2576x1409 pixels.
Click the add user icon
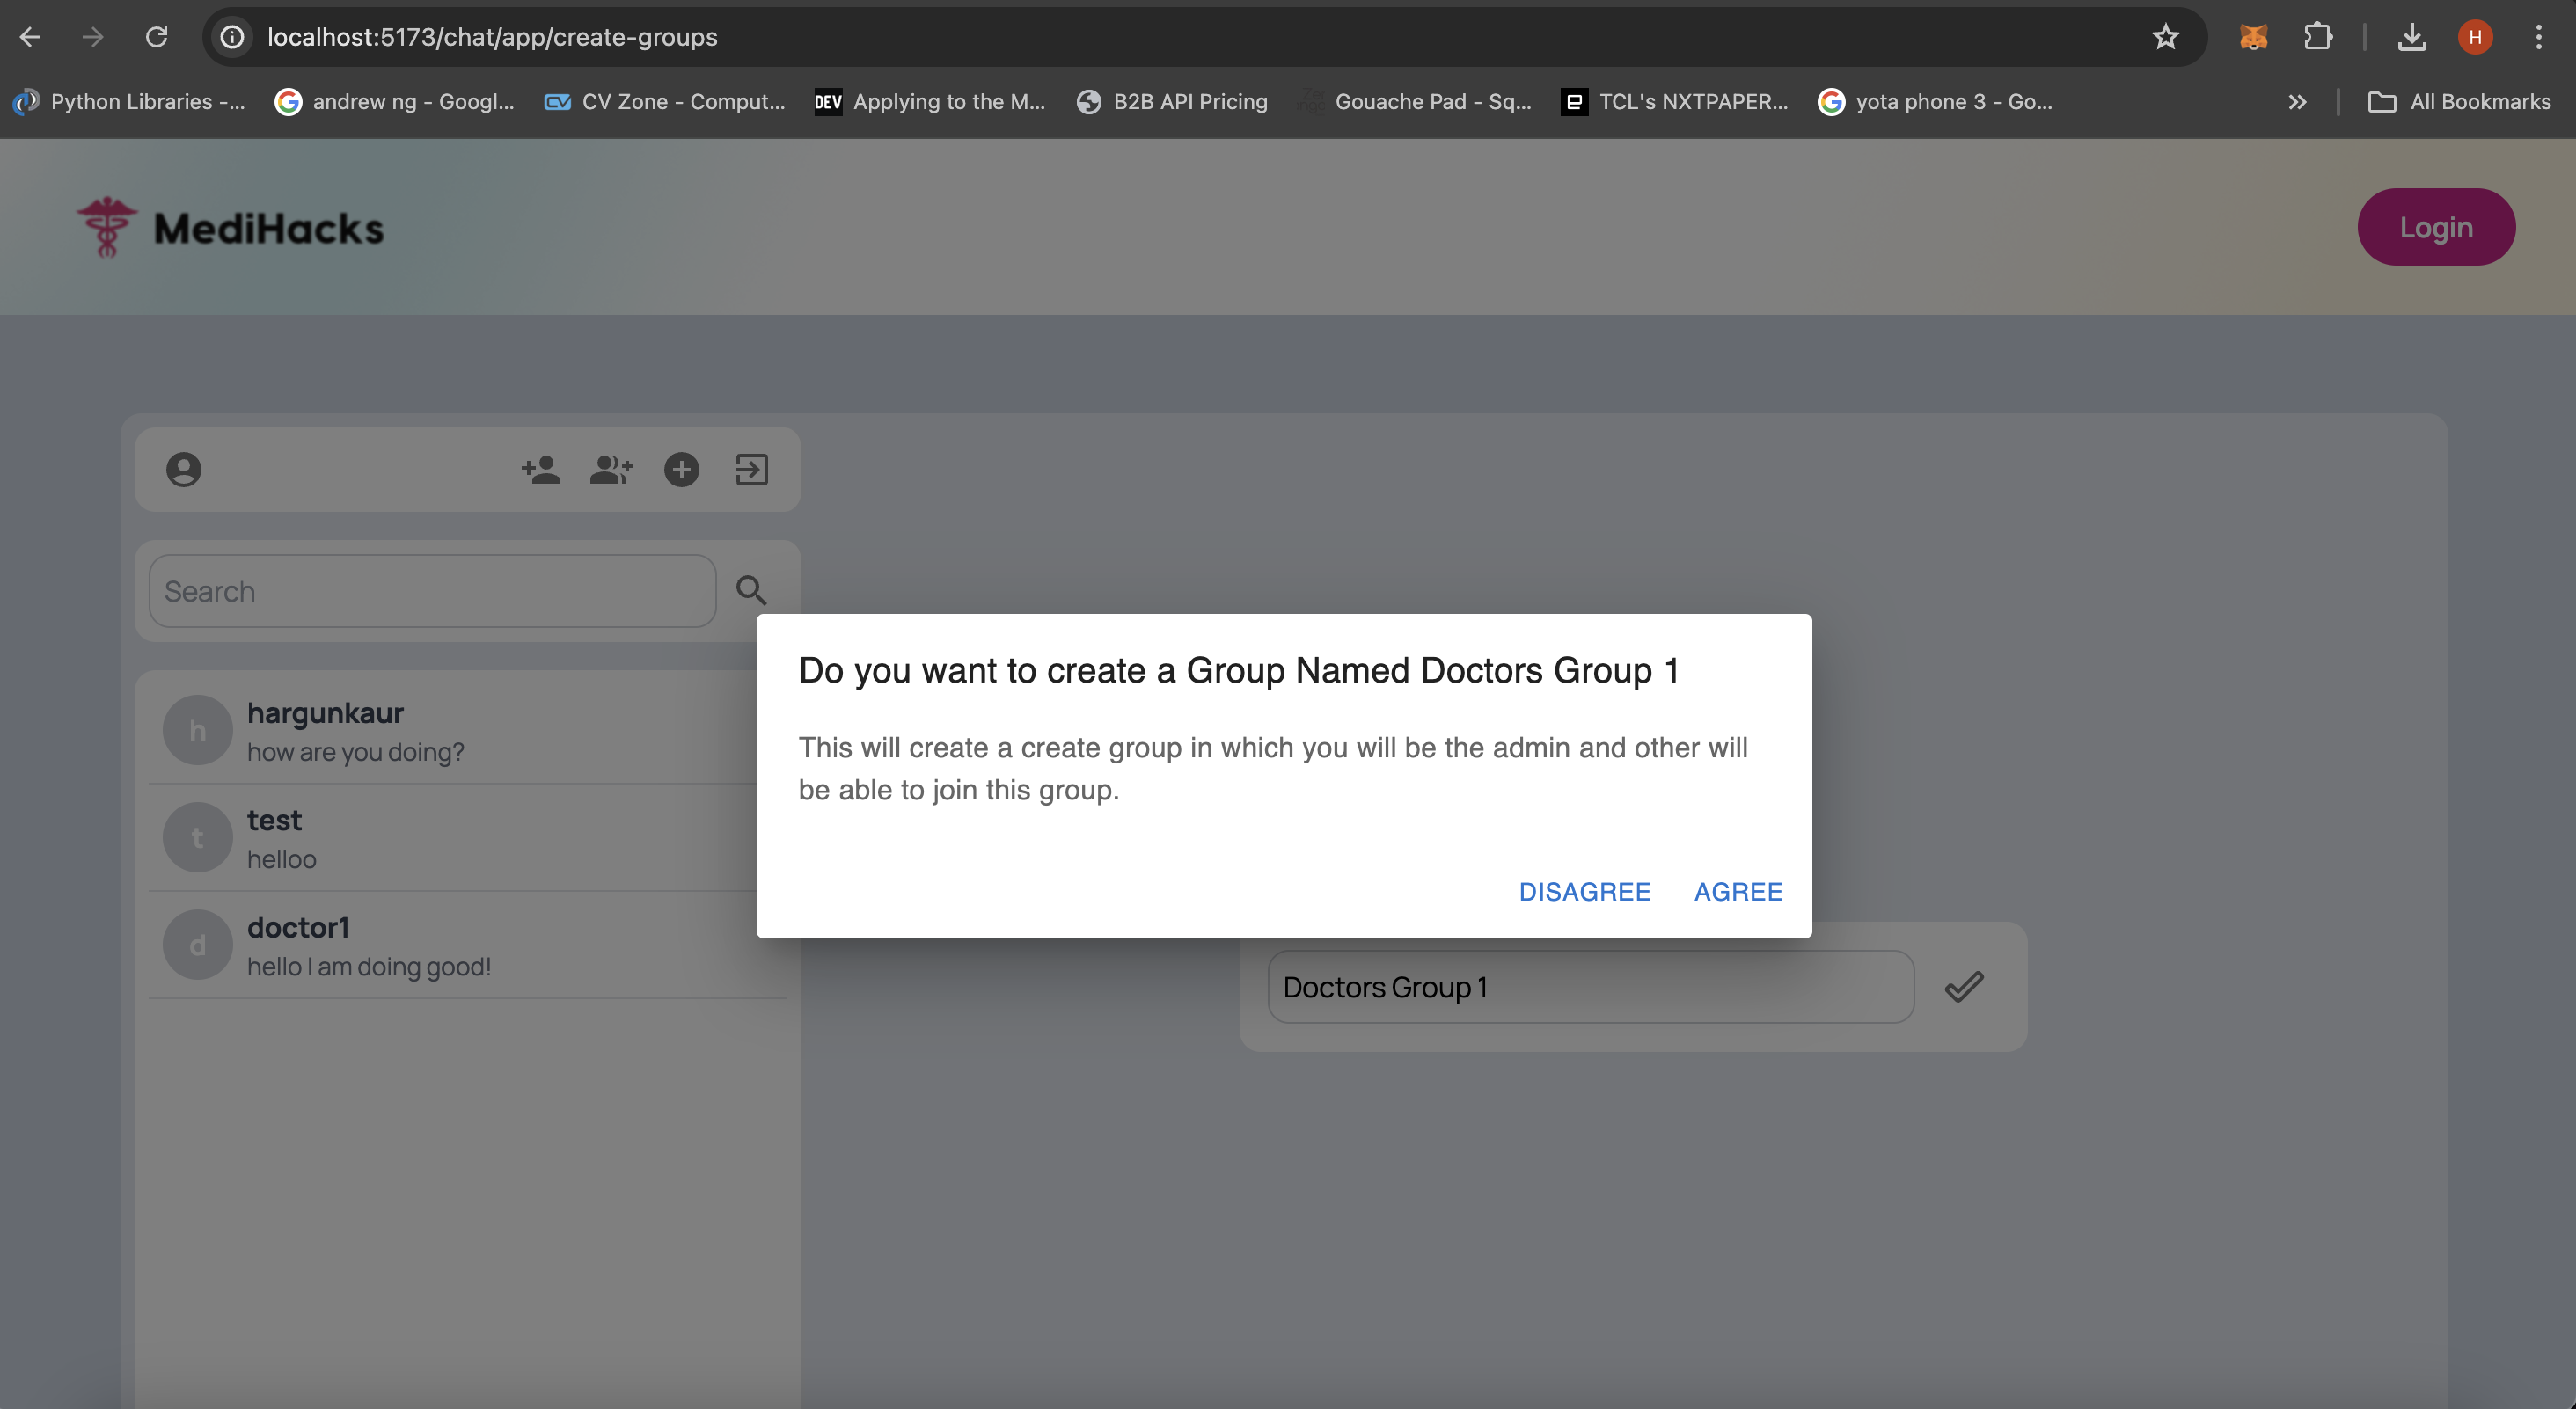541,470
